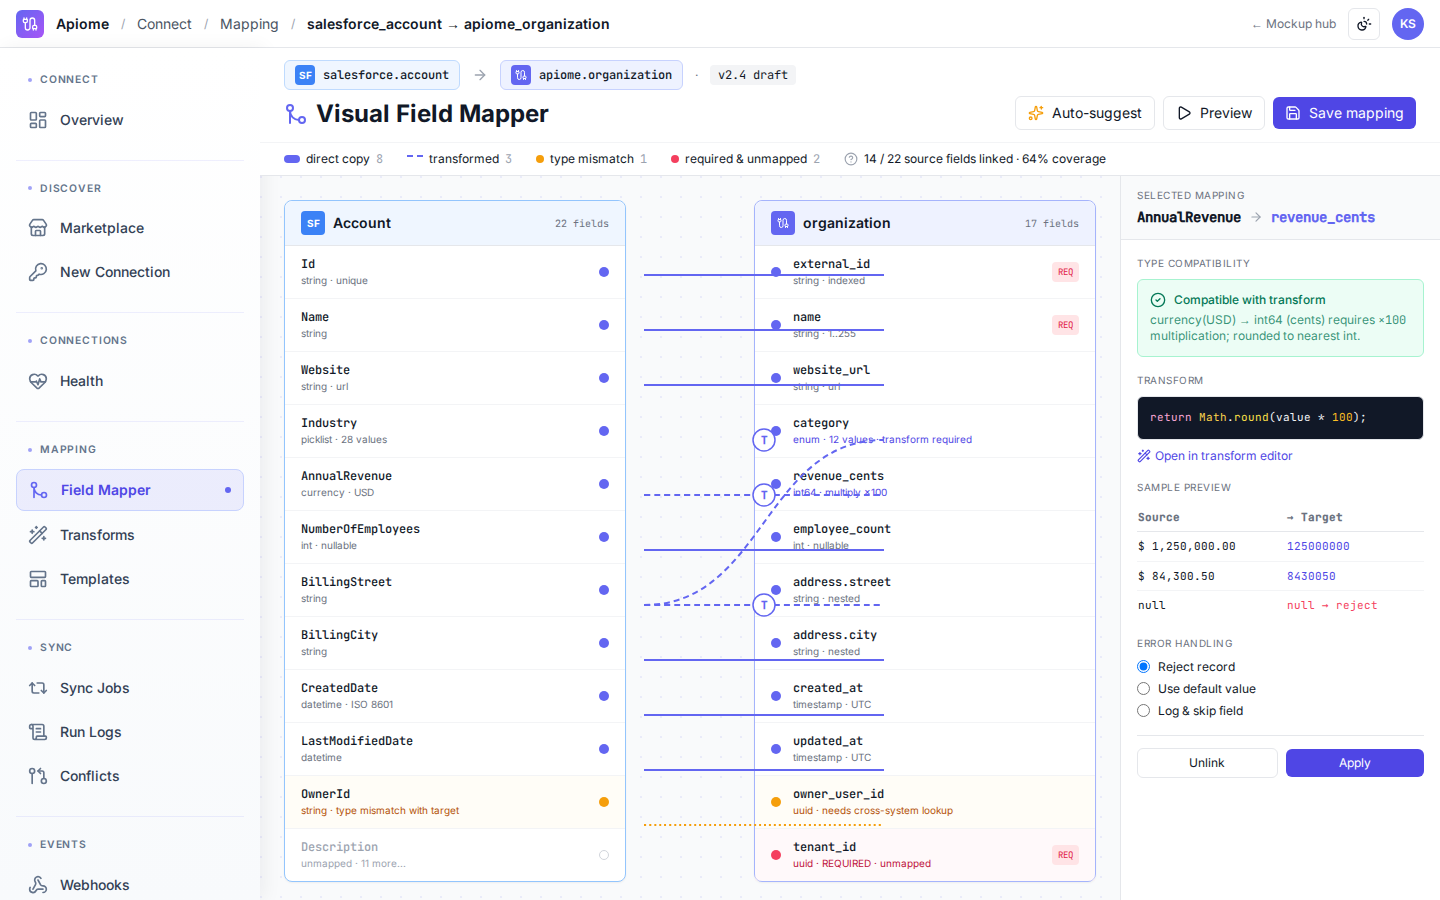
Task: Click the REQ badge on tenant_id
Action: coord(1066,855)
